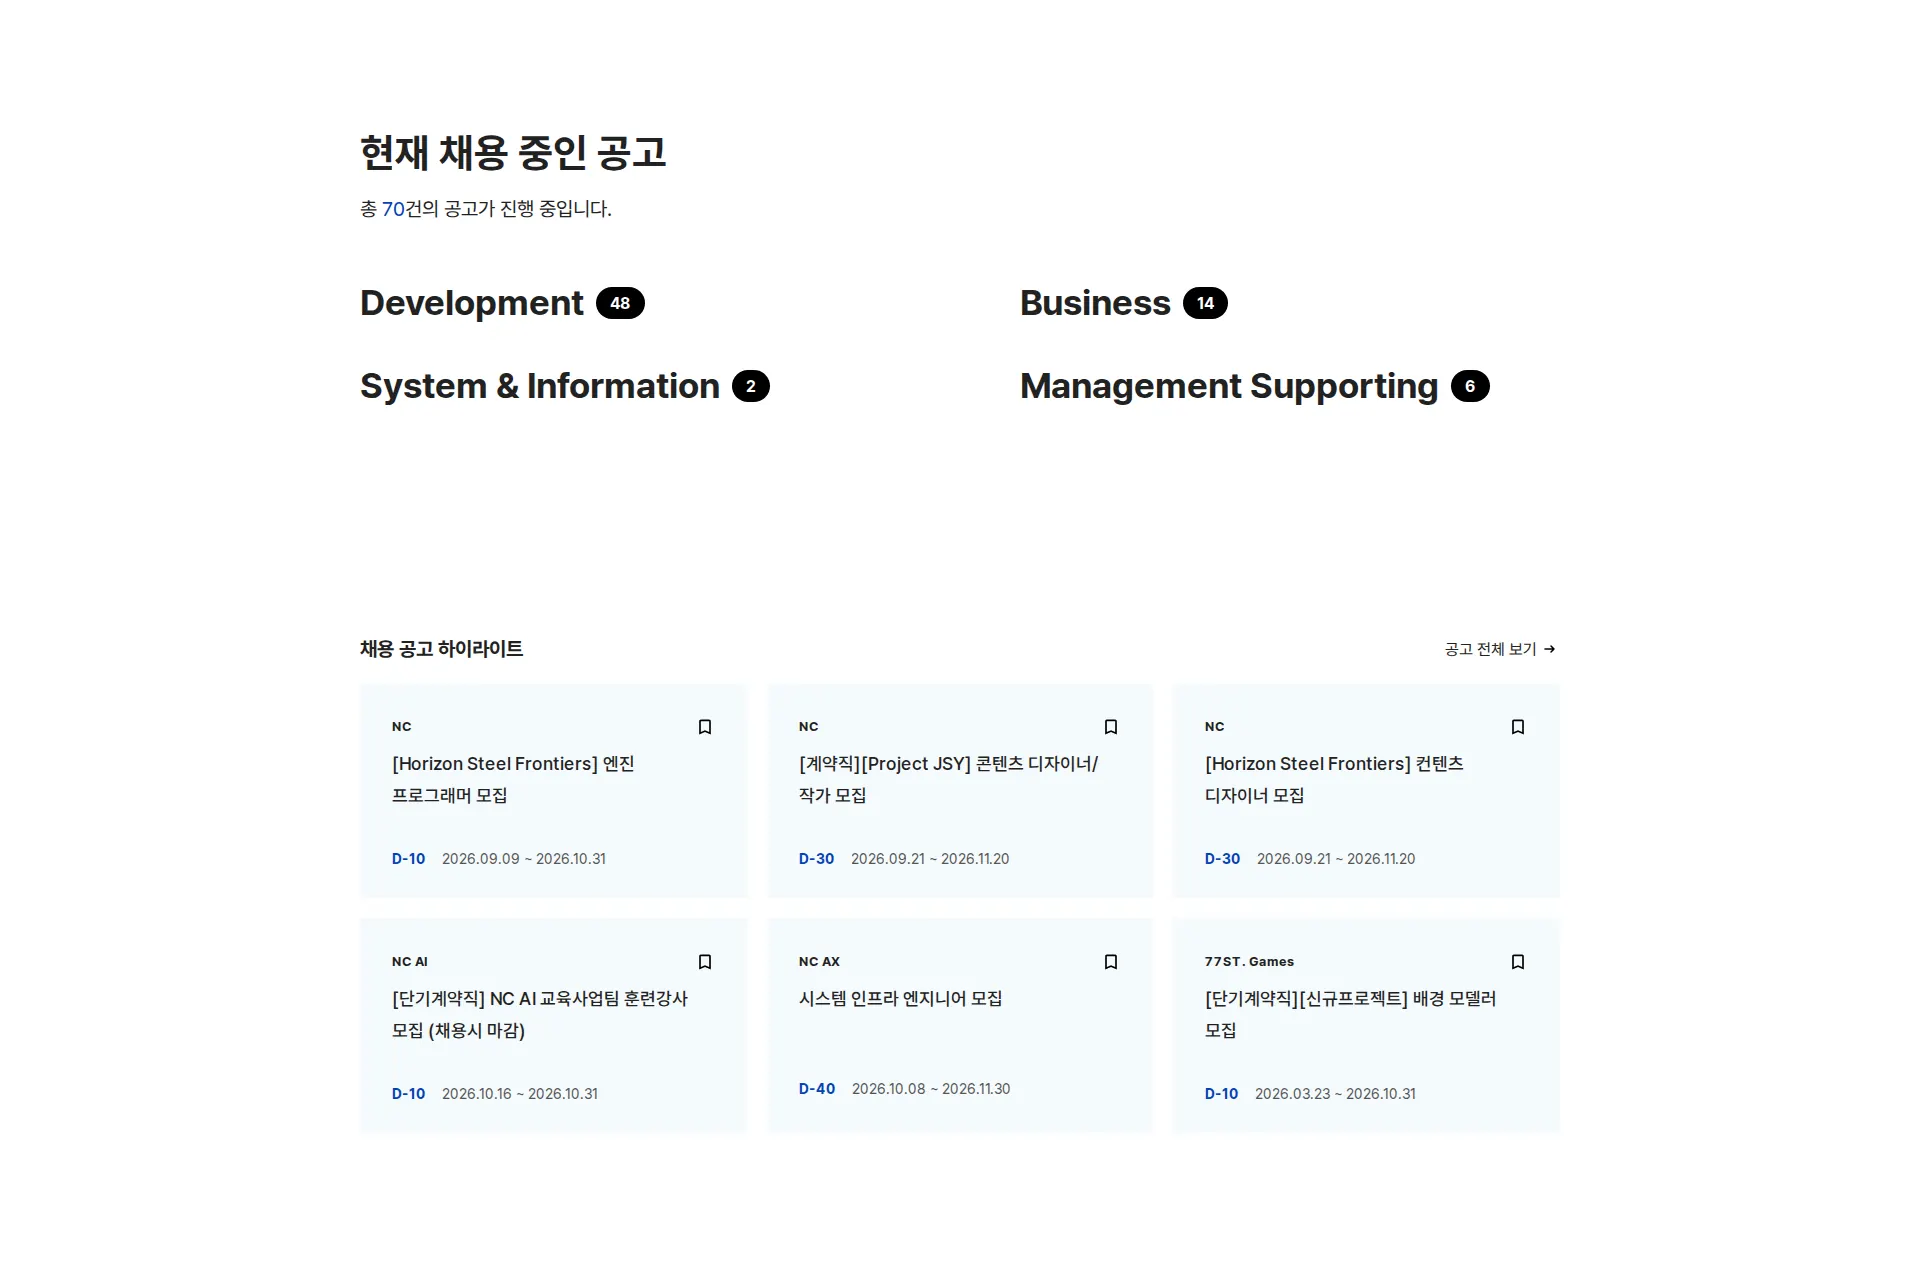Click the 현재 채용 중인 공고 heading
1920x1283 pixels.
click(x=513, y=153)
